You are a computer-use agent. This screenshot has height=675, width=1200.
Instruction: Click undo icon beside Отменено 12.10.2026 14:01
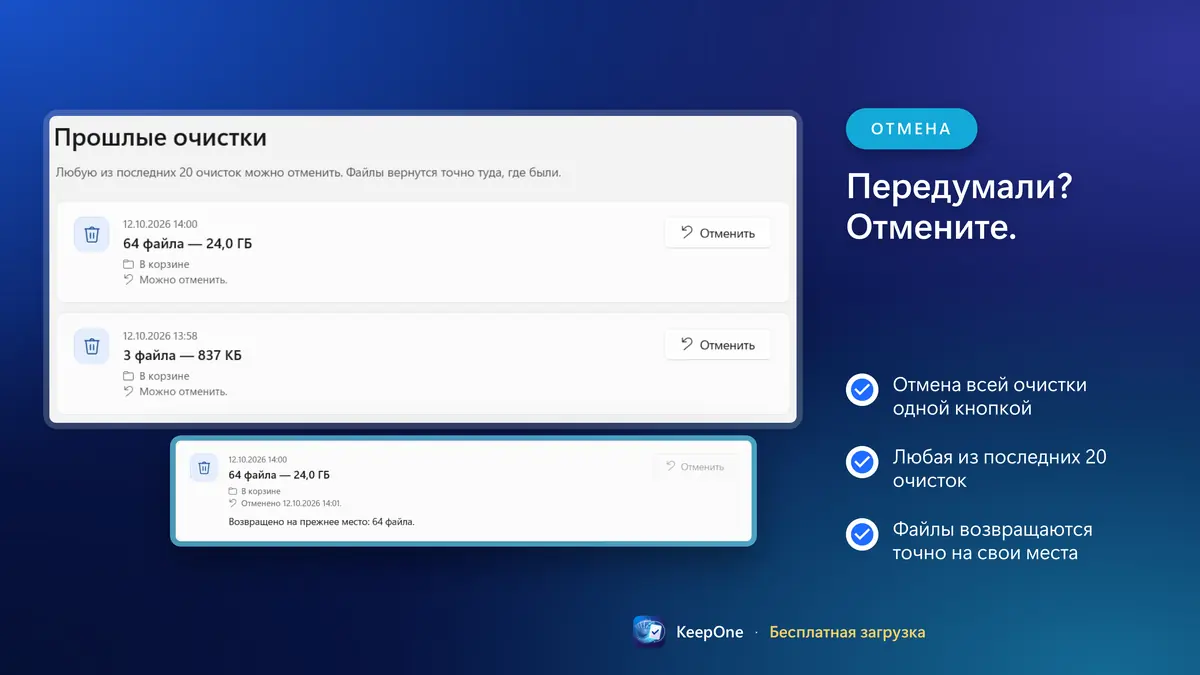[x=233, y=503]
